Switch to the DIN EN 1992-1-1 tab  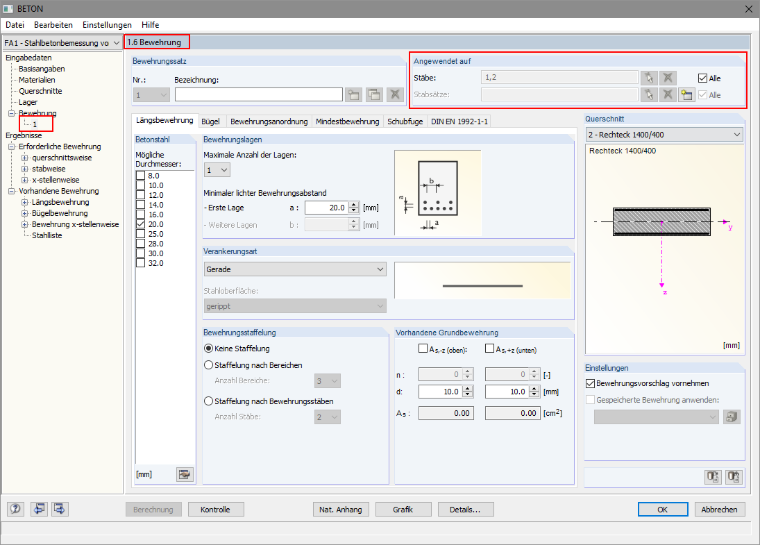[x=459, y=121]
